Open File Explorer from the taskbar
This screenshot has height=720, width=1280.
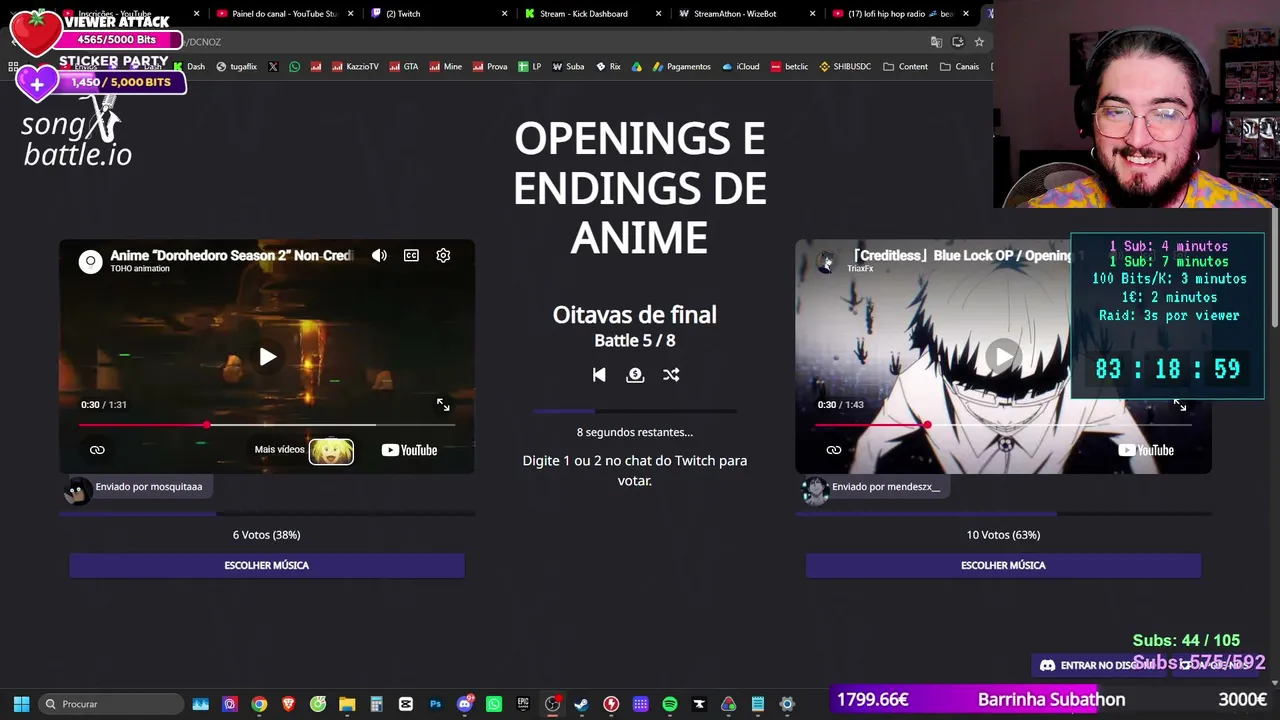click(x=347, y=704)
